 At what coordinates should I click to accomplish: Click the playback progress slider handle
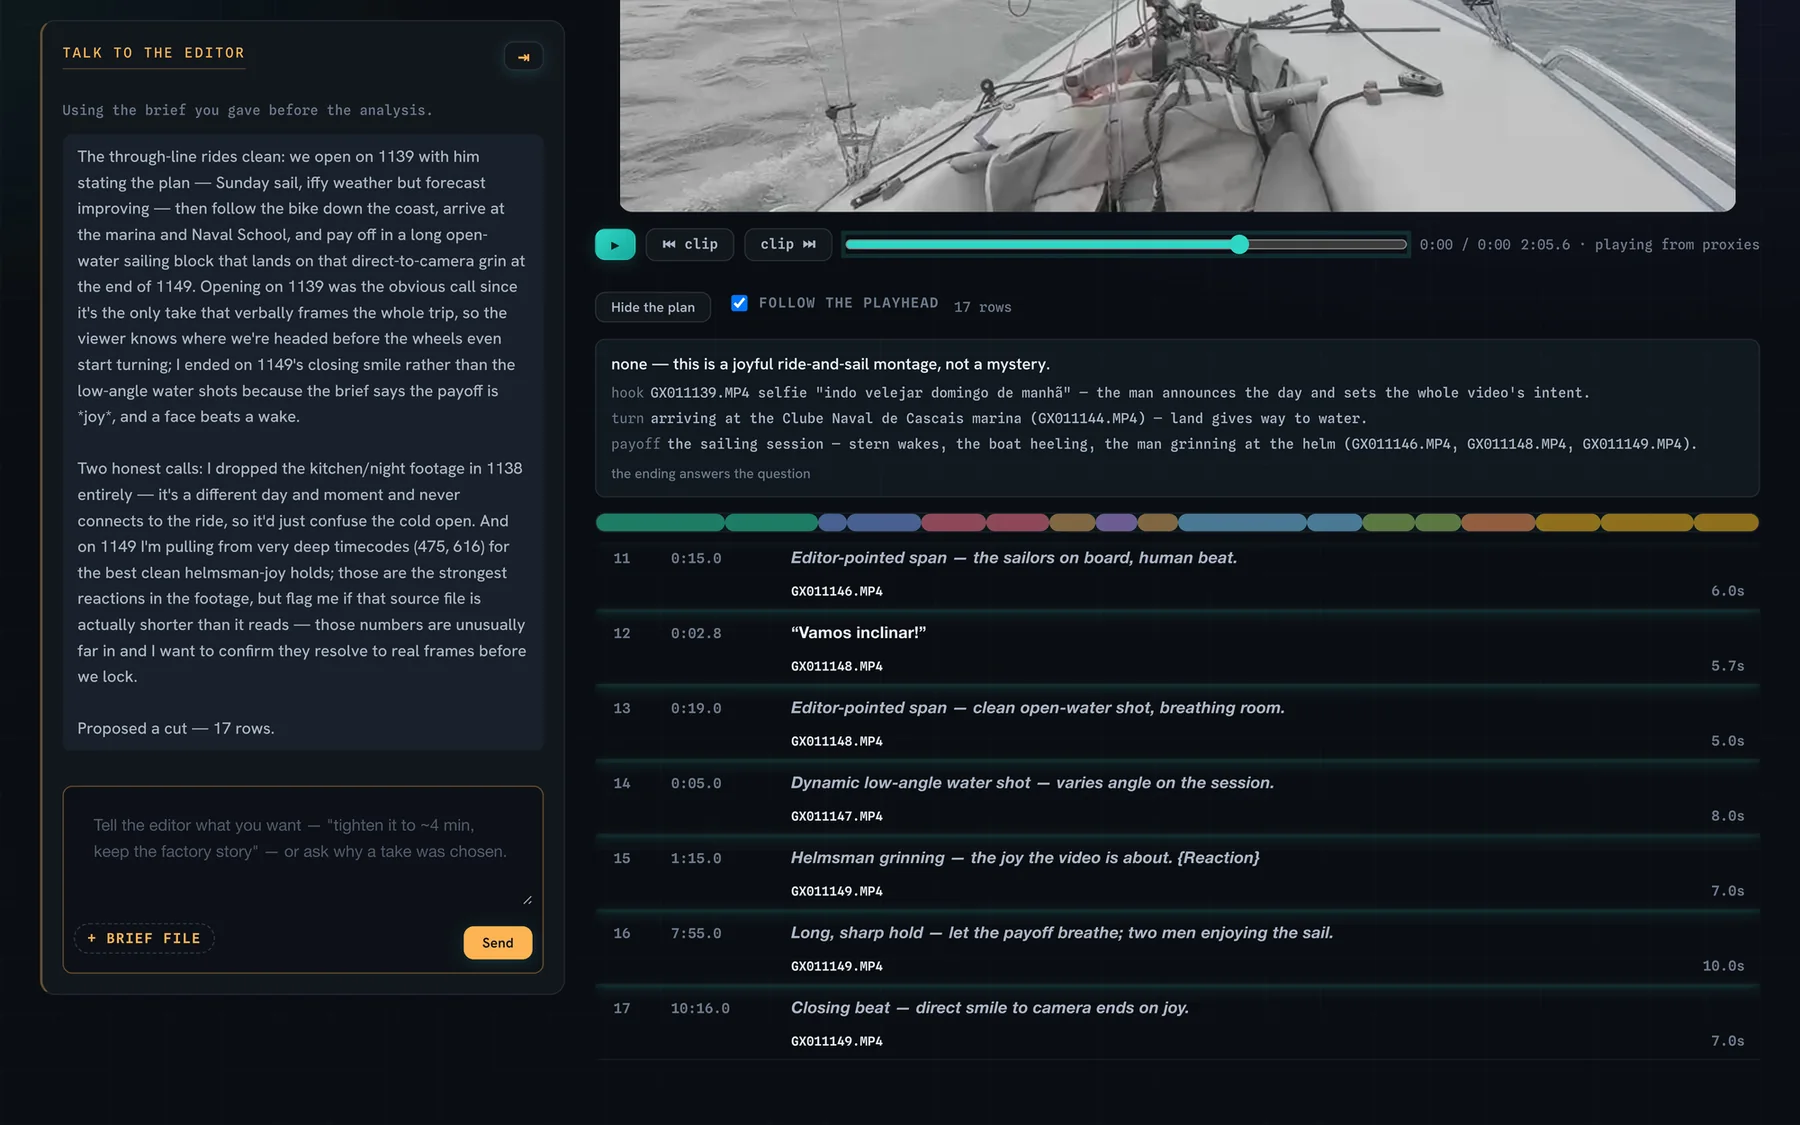(1240, 245)
